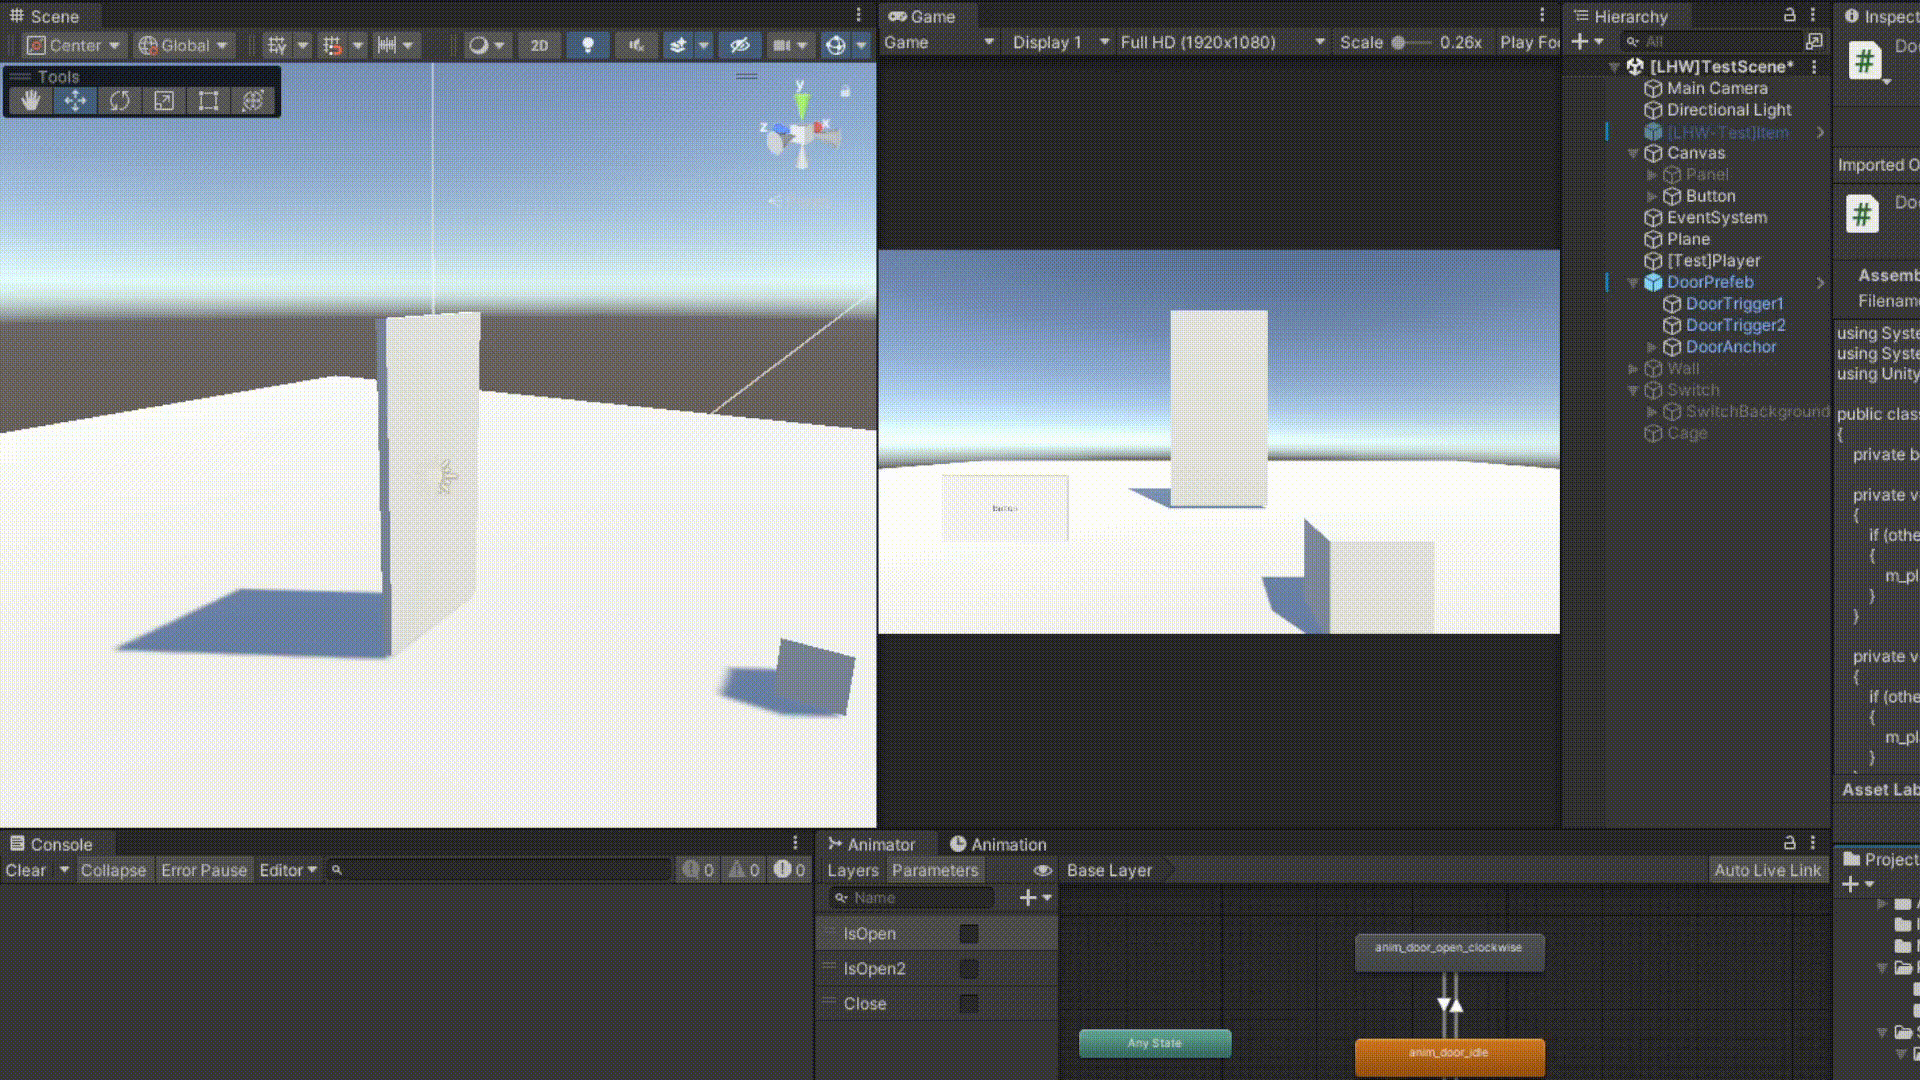Image resolution: width=1920 pixels, height=1080 pixels.
Task: Select the Rotate tool
Action: pos(120,101)
